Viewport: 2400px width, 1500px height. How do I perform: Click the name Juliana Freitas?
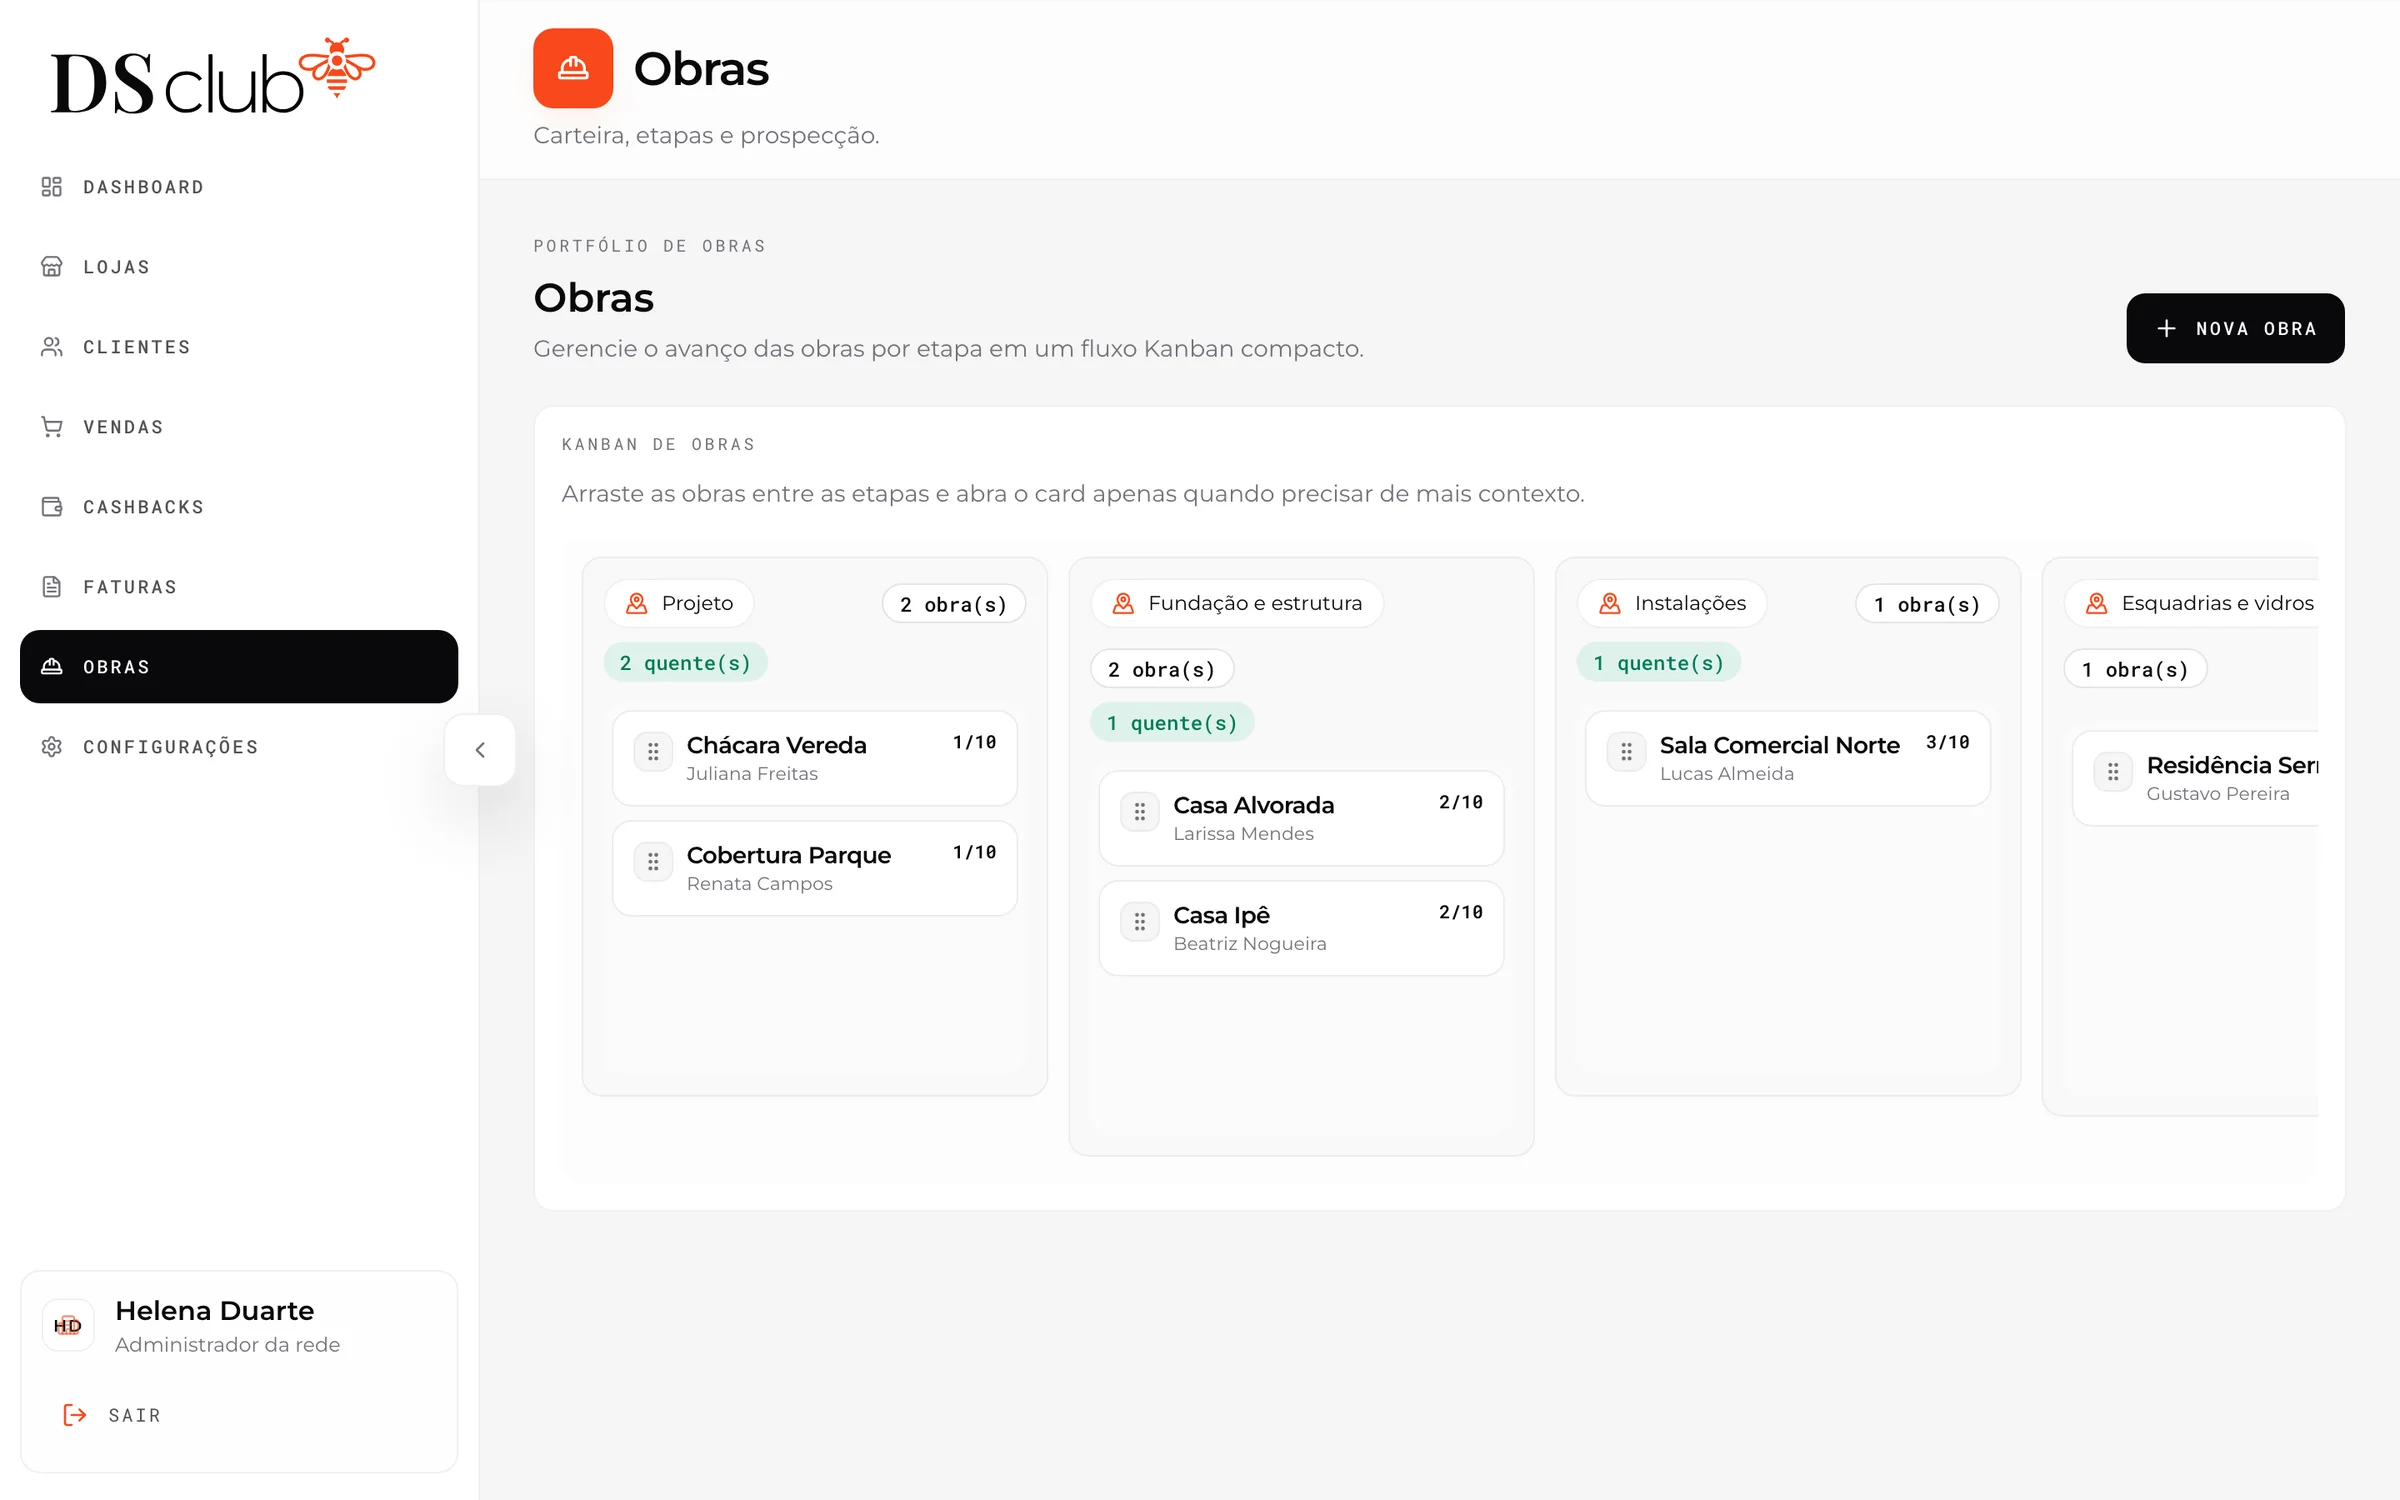click(752, 774)
